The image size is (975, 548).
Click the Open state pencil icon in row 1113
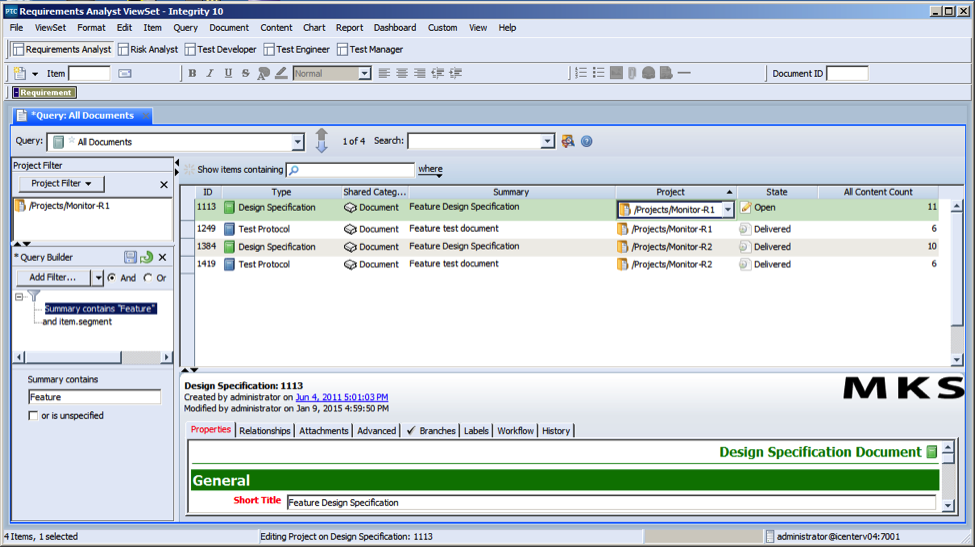point(746,207)
